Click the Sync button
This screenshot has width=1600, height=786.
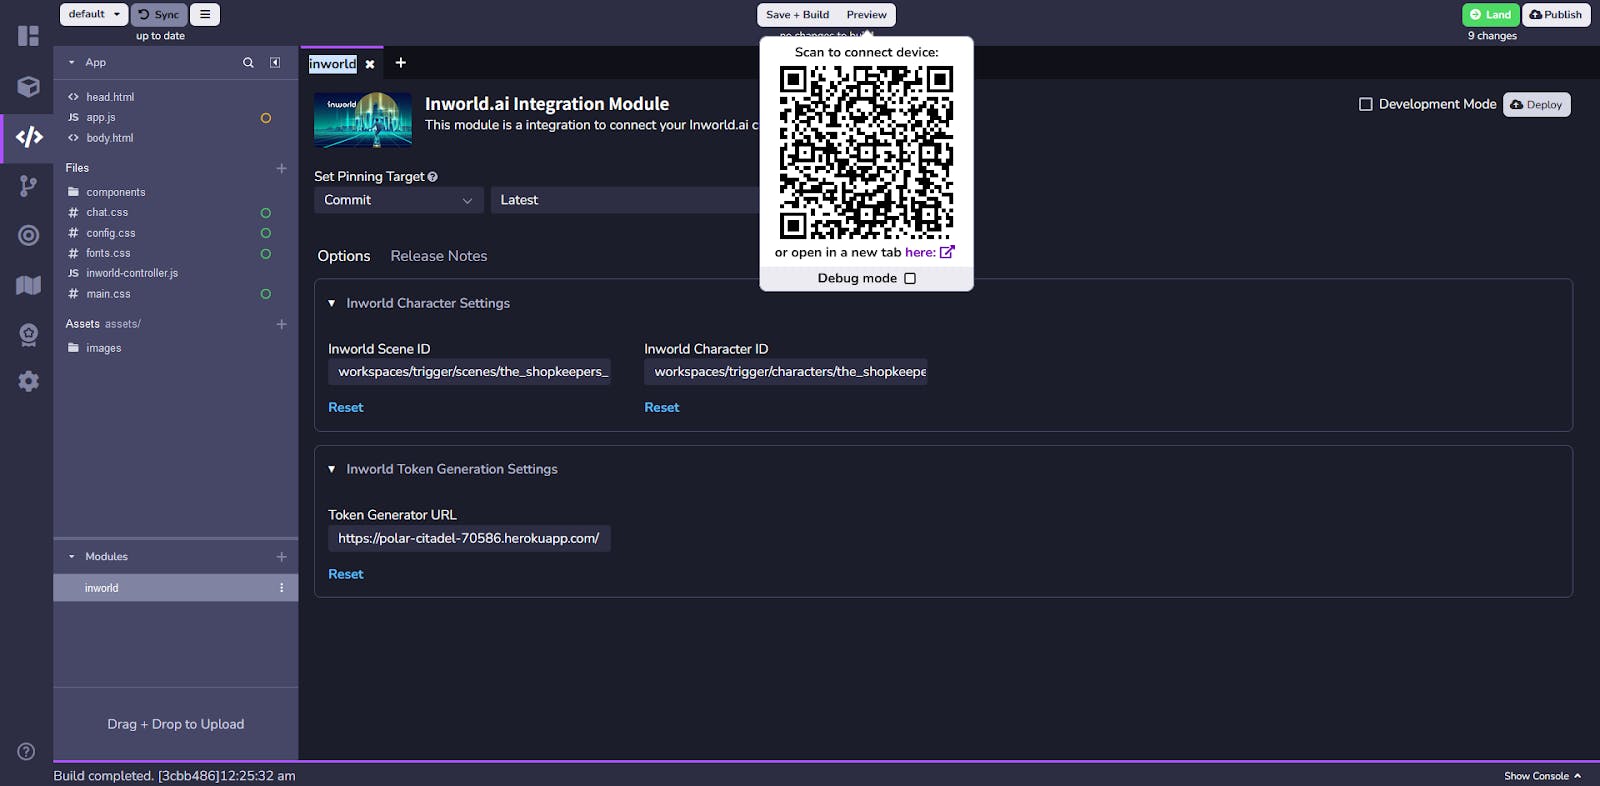pyautogui.click(x=159, y=15)
